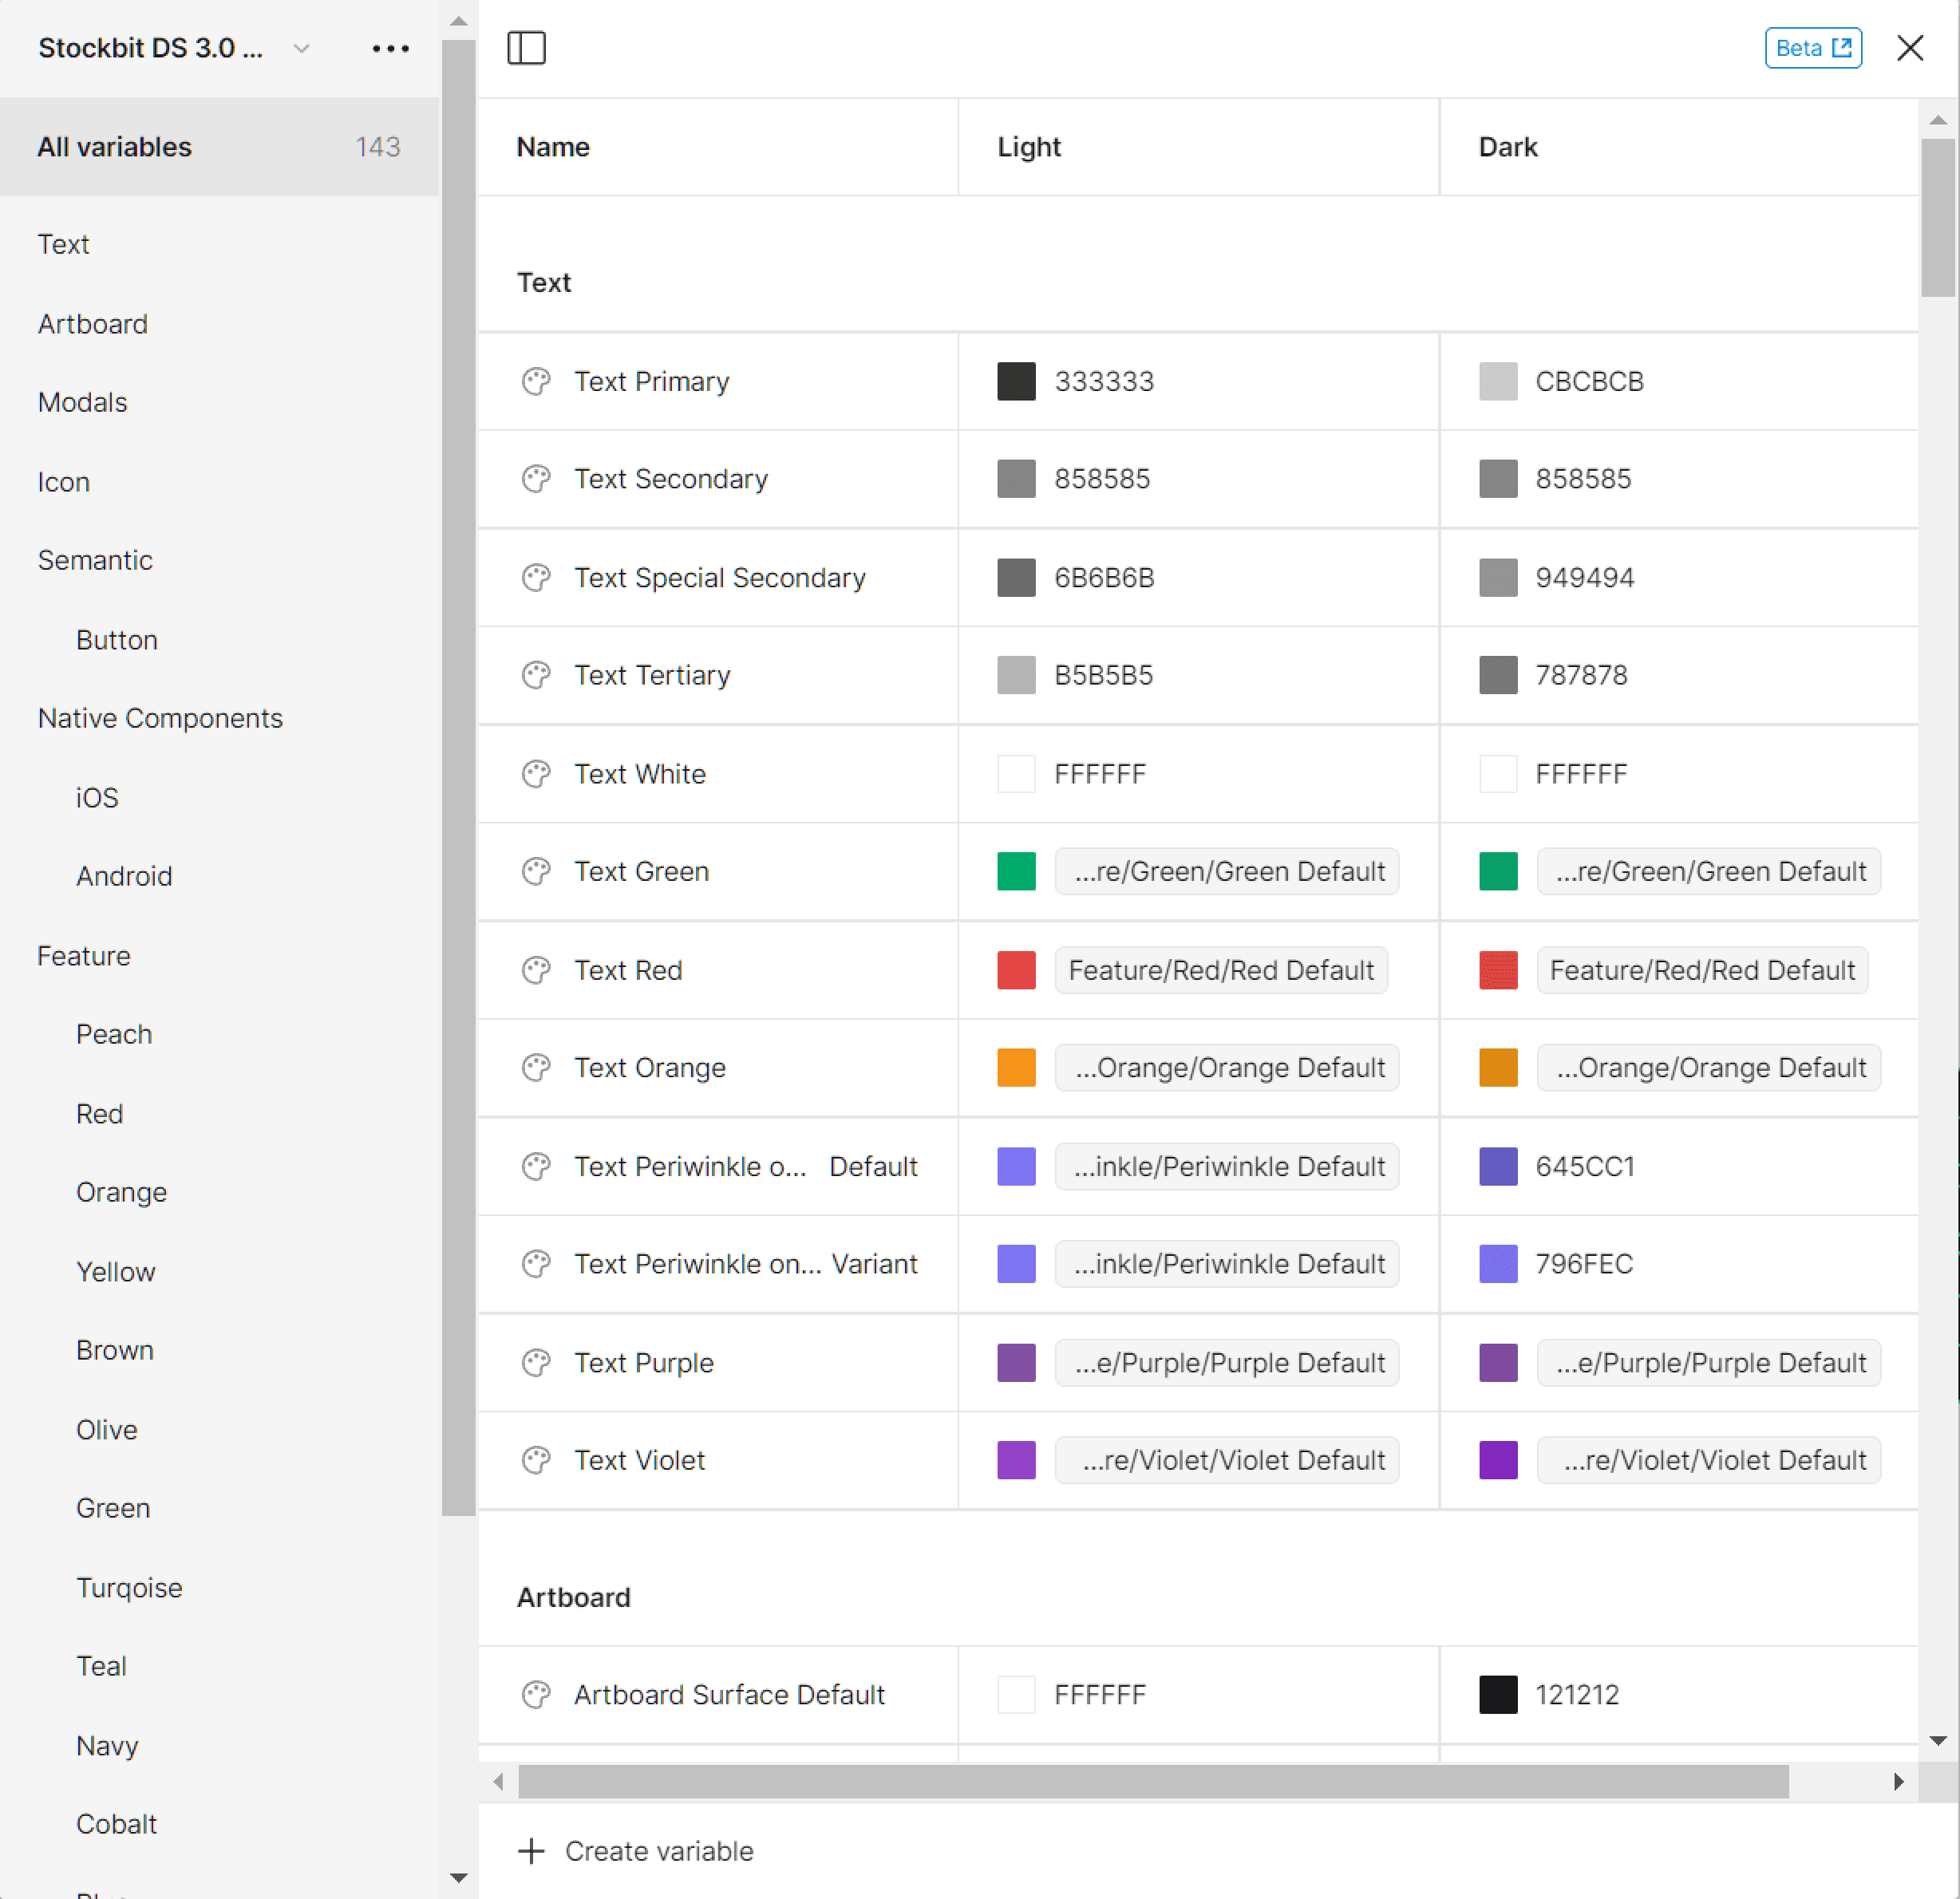Toggle the sidebar panel icon
This screenshot has height=1899, width=1960.
[x=526, y=48]
